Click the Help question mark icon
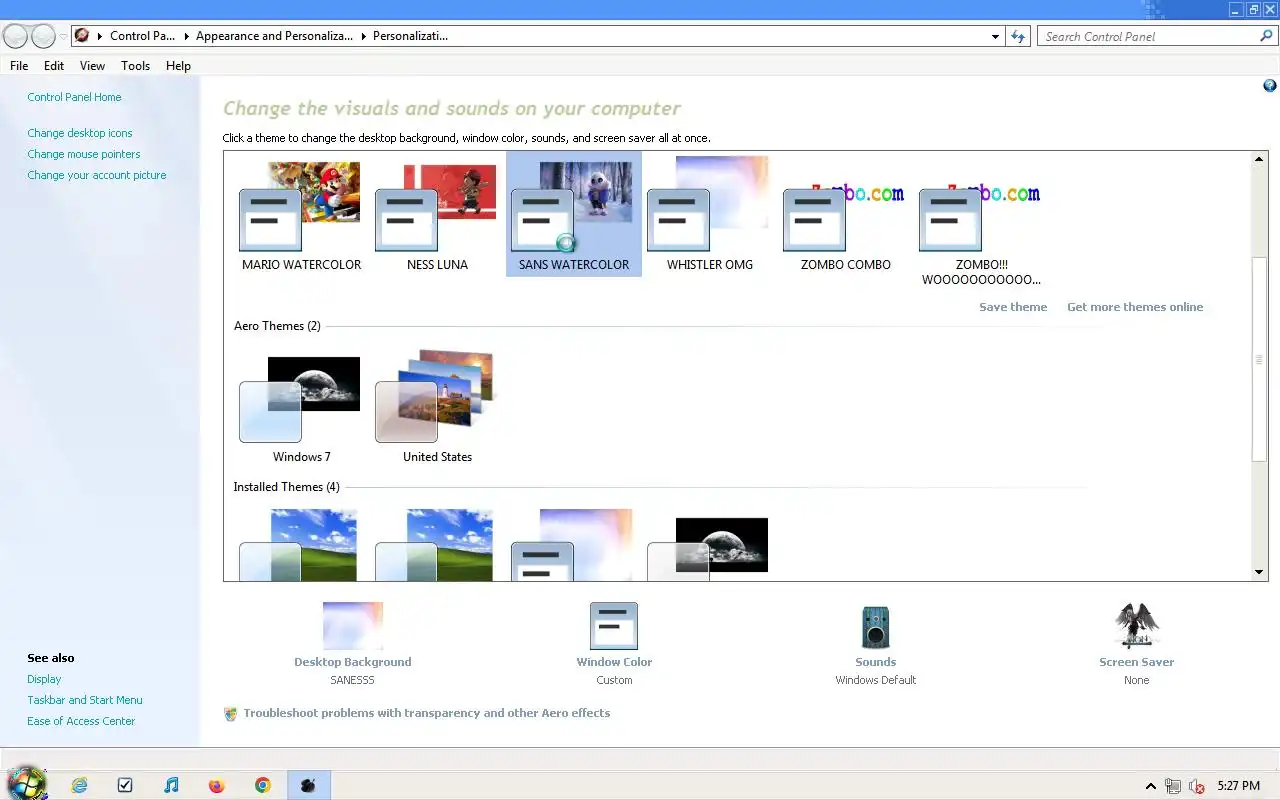The height and width of the screenshot is (800, 1280). (x=1269, y=87)
